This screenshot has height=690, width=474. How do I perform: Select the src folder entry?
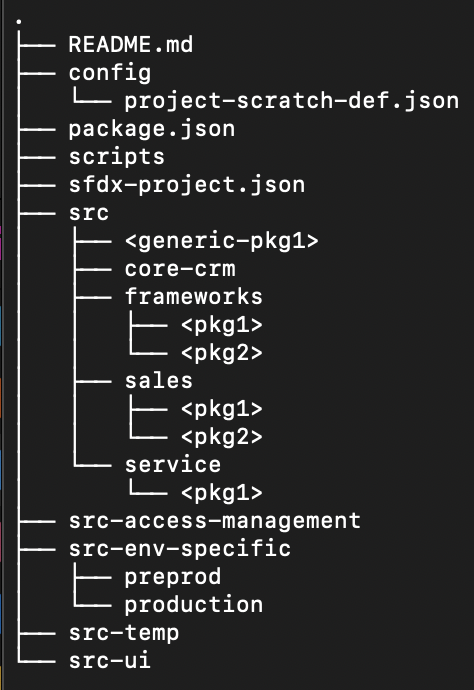89,213
